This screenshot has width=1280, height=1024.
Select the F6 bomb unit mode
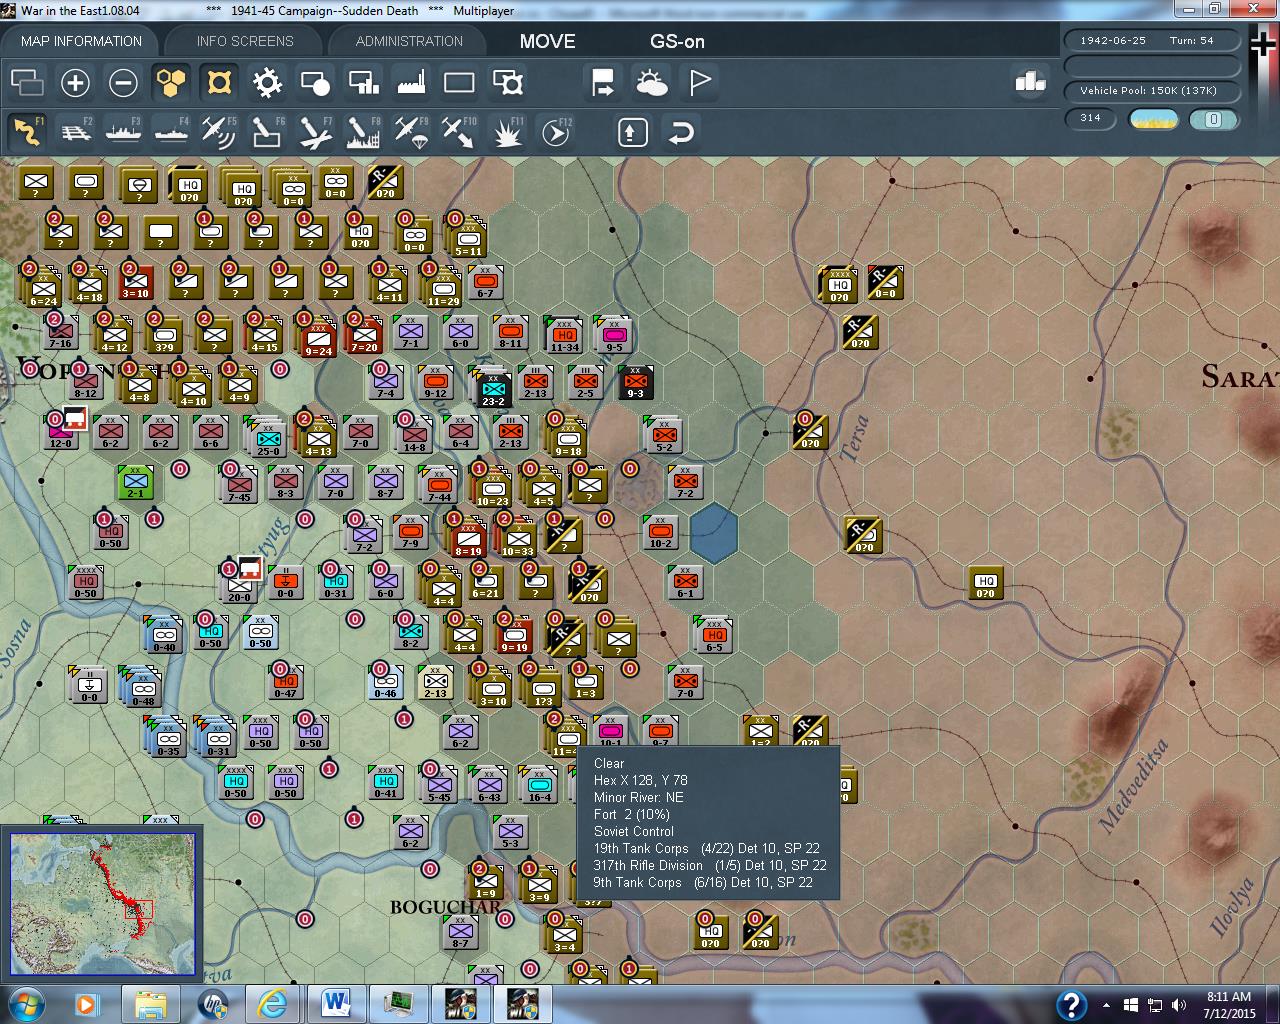tap(267, 131)
